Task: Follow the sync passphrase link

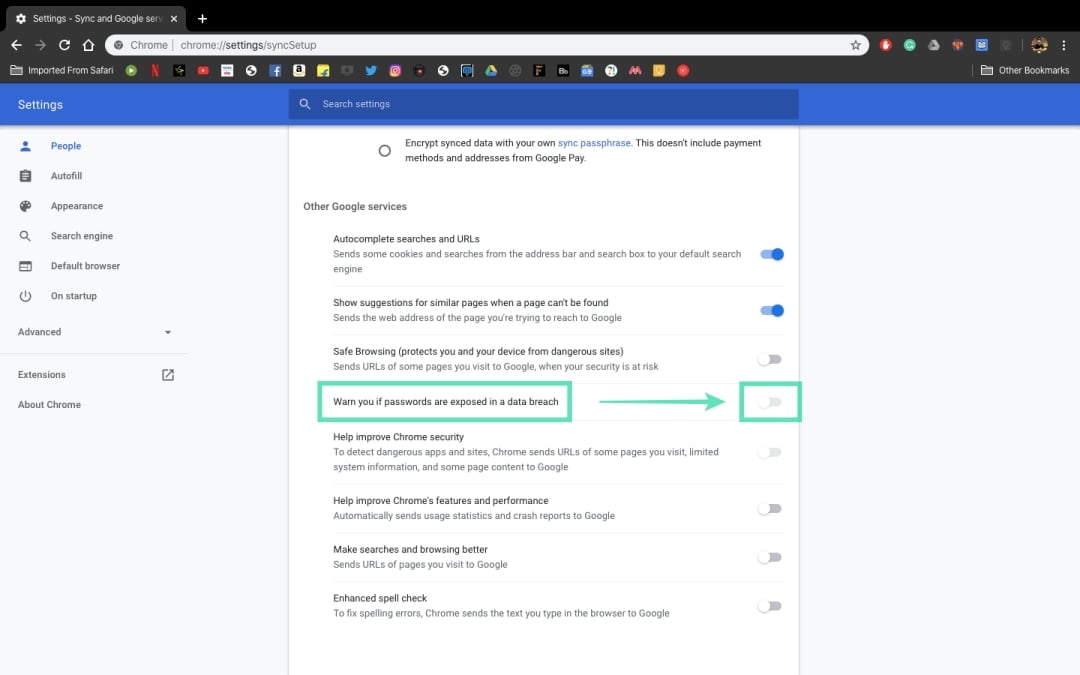Action: point(594,143)
